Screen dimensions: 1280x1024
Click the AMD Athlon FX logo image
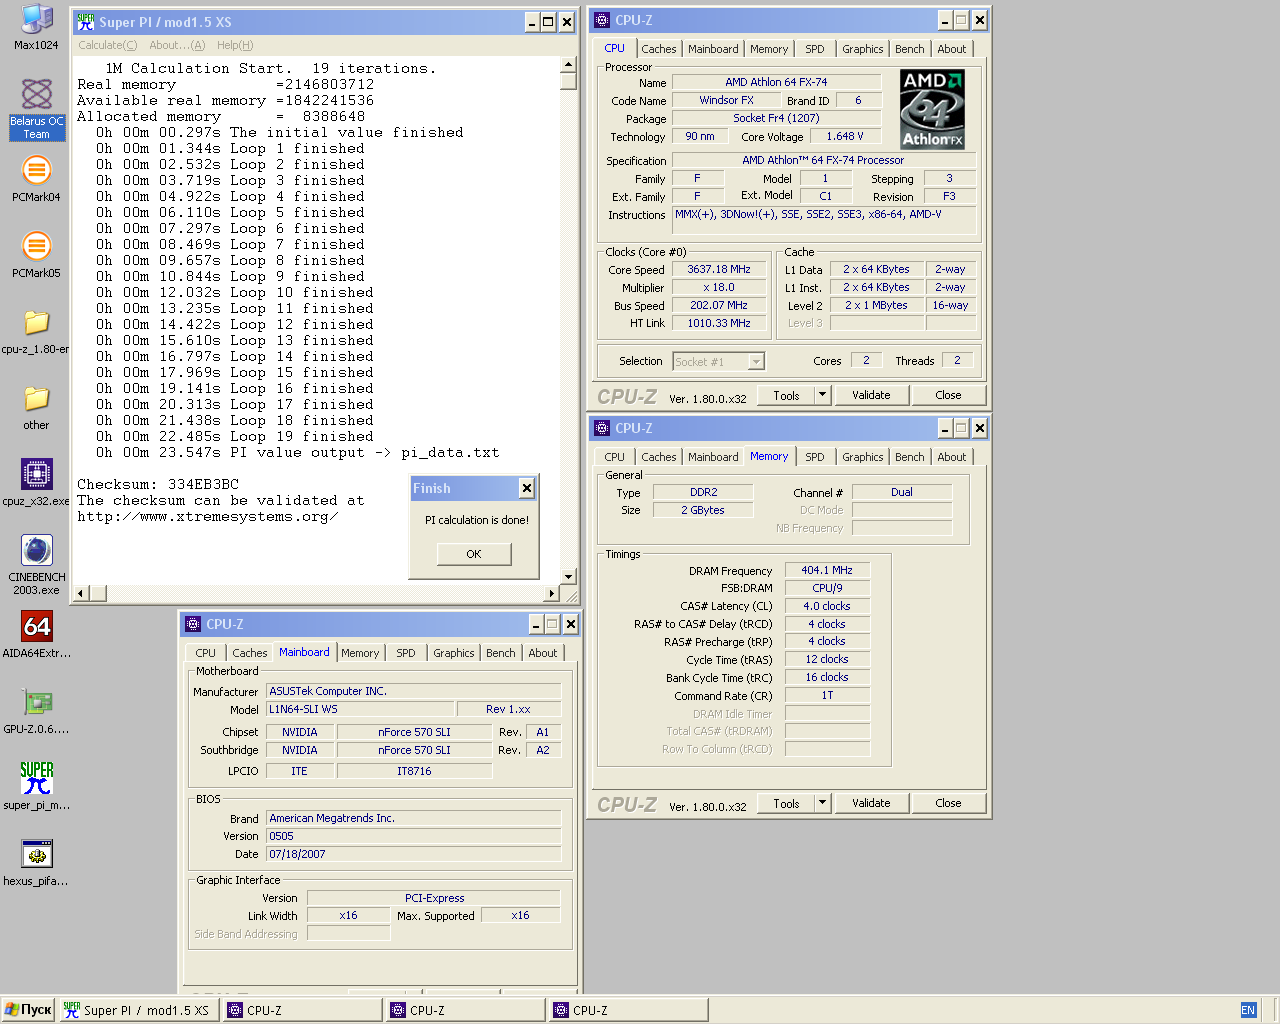coord(931,110)
